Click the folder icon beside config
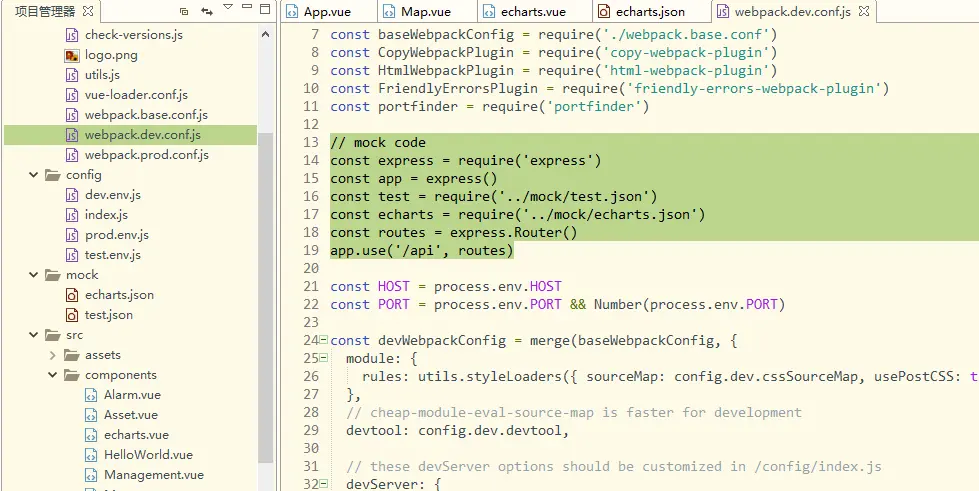The width and height of the screenshot is (979, 491). coord(53,175)
